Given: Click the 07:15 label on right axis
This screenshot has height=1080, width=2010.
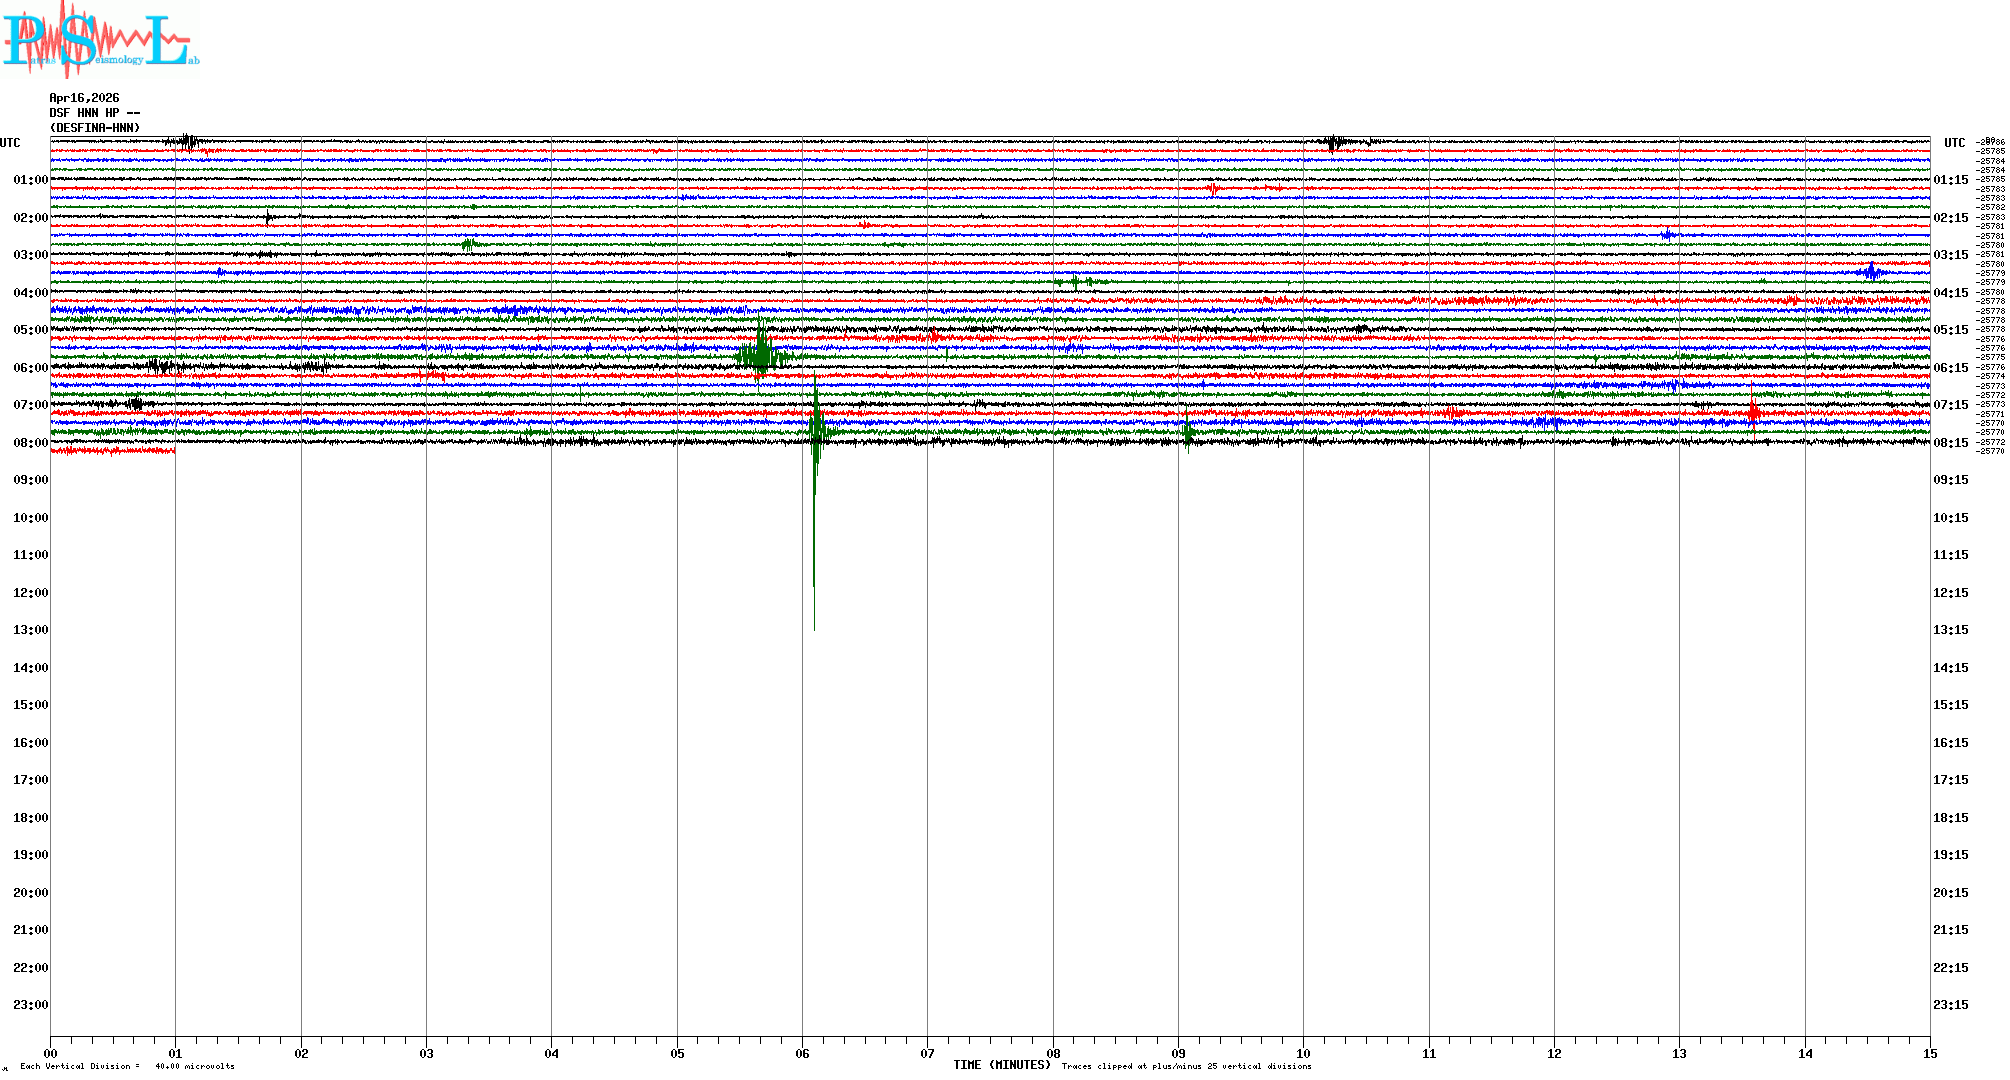Looking at the screenshot, I should [x=1950, y=405].
